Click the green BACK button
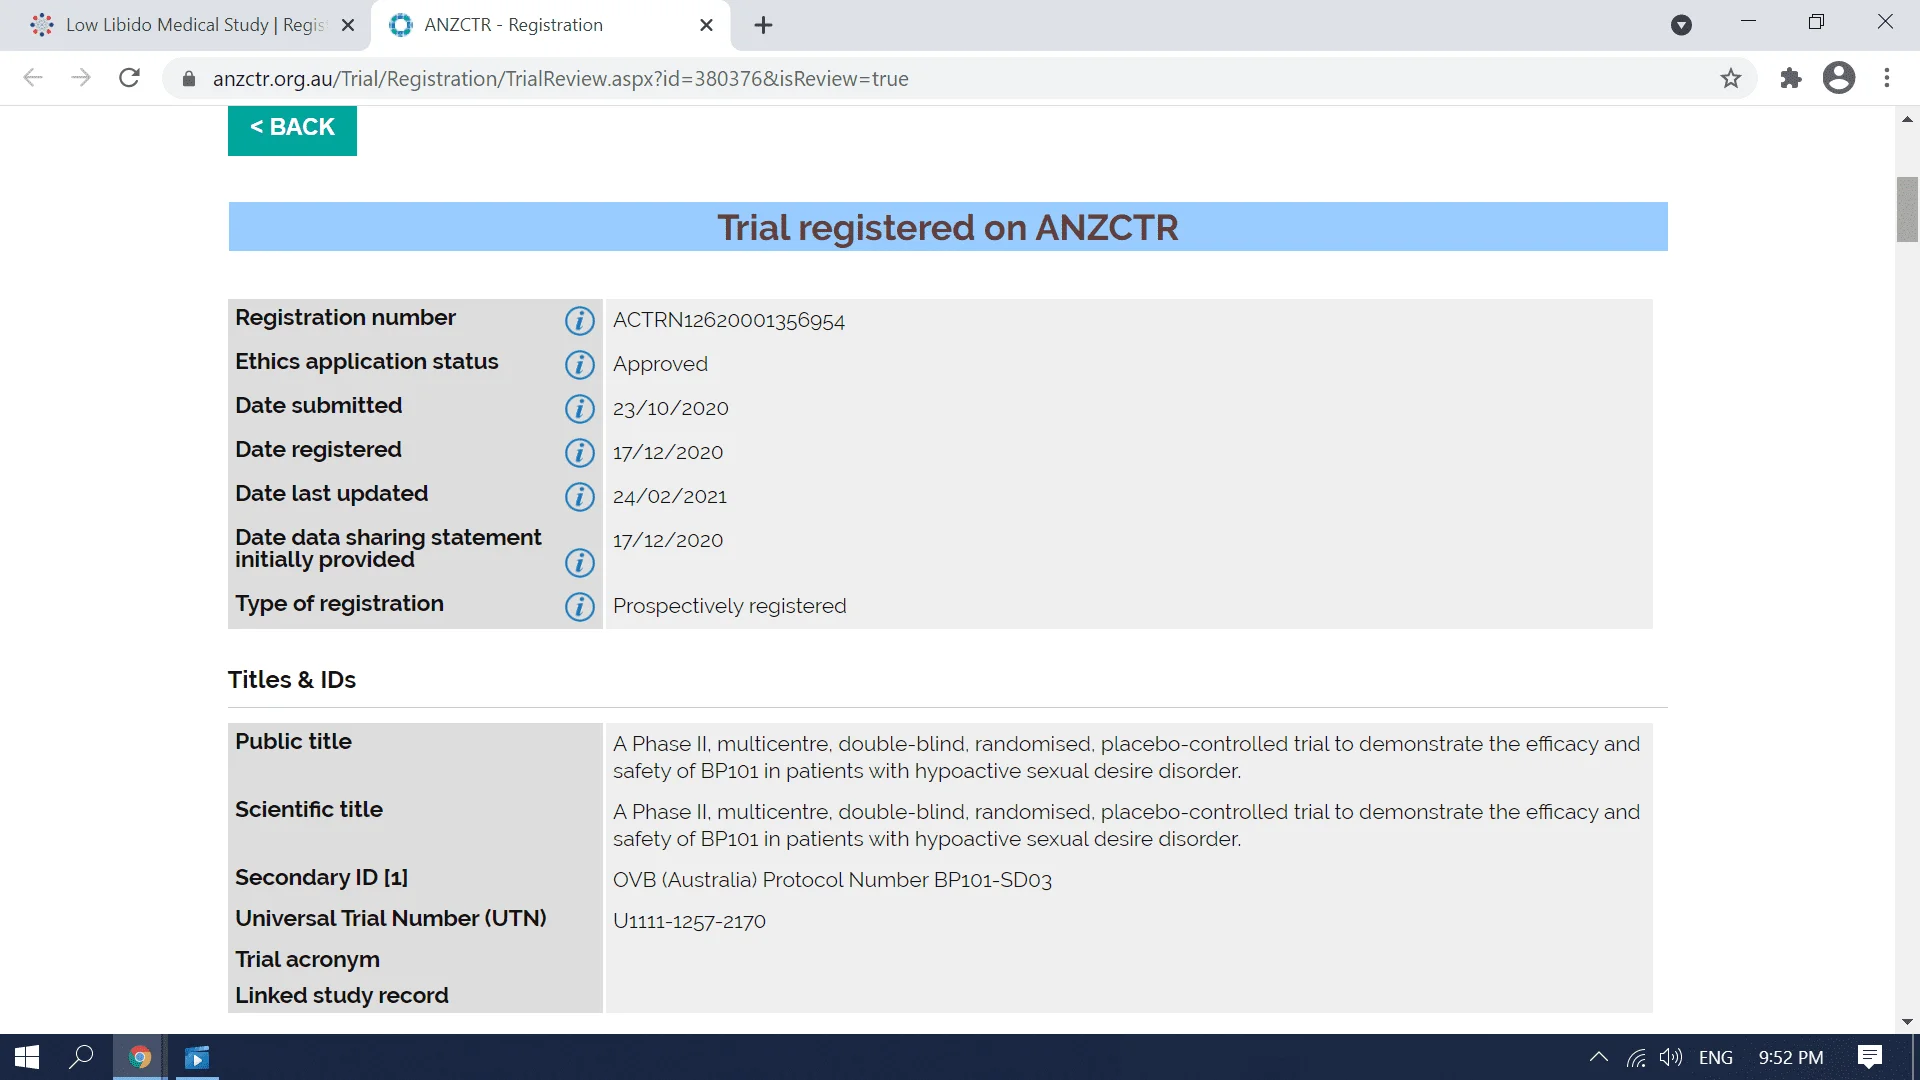1920x1080 pixels. [x=292, y=129]
